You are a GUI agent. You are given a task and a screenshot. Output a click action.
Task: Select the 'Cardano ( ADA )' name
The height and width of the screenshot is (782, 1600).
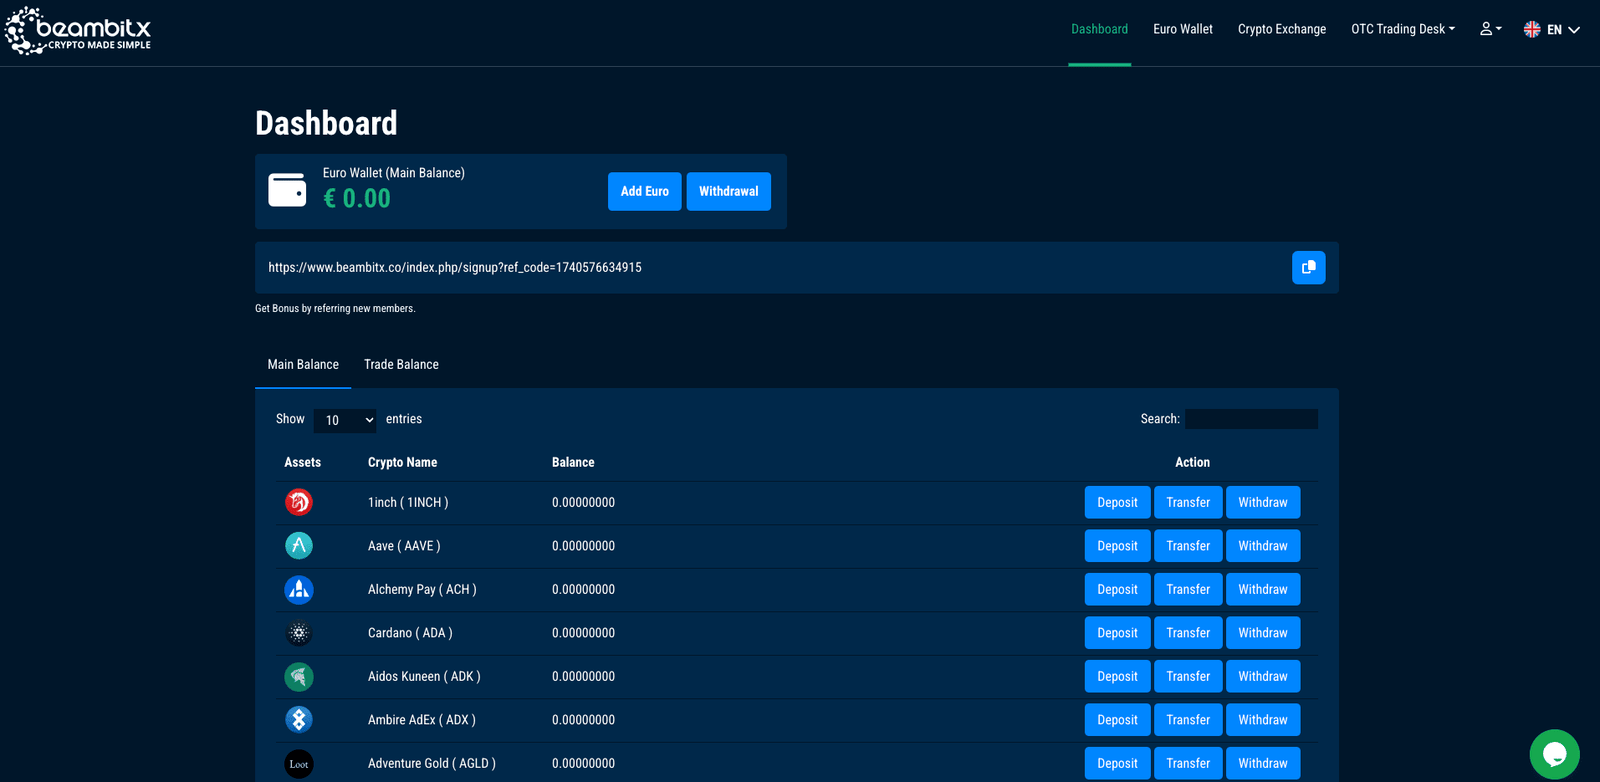[410, 633]
